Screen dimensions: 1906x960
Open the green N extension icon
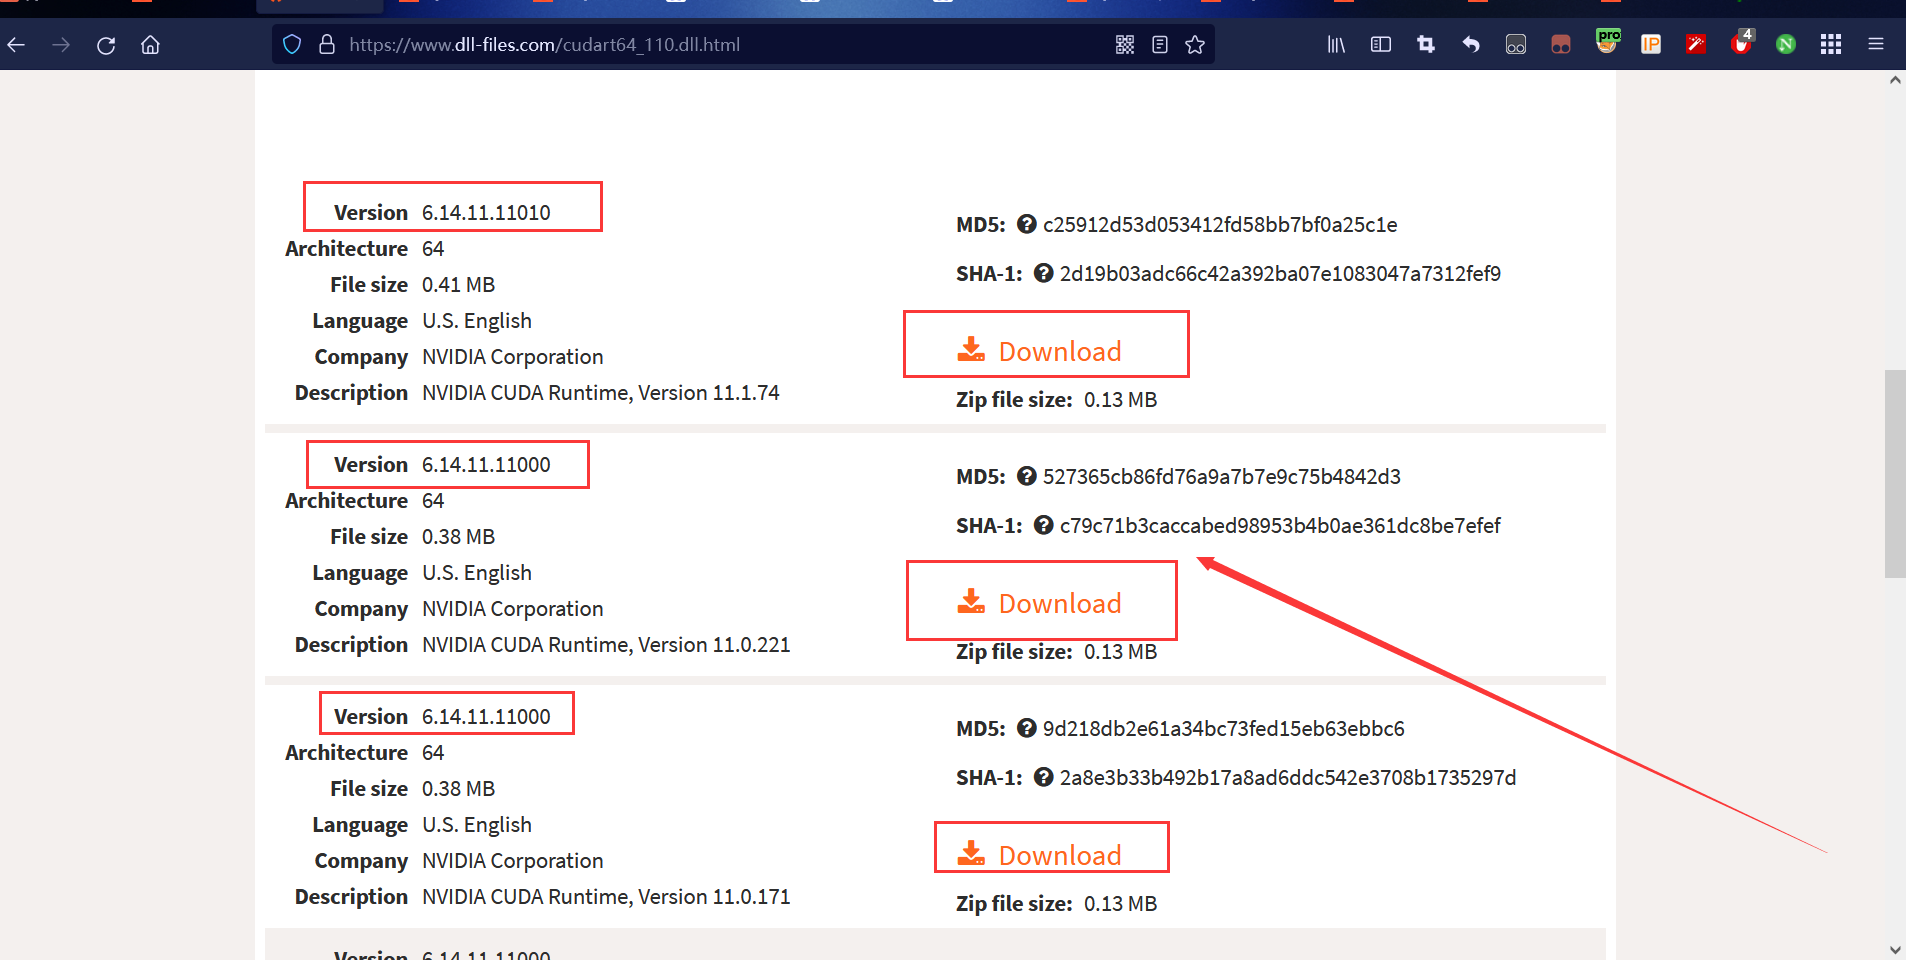[1786, 45]
